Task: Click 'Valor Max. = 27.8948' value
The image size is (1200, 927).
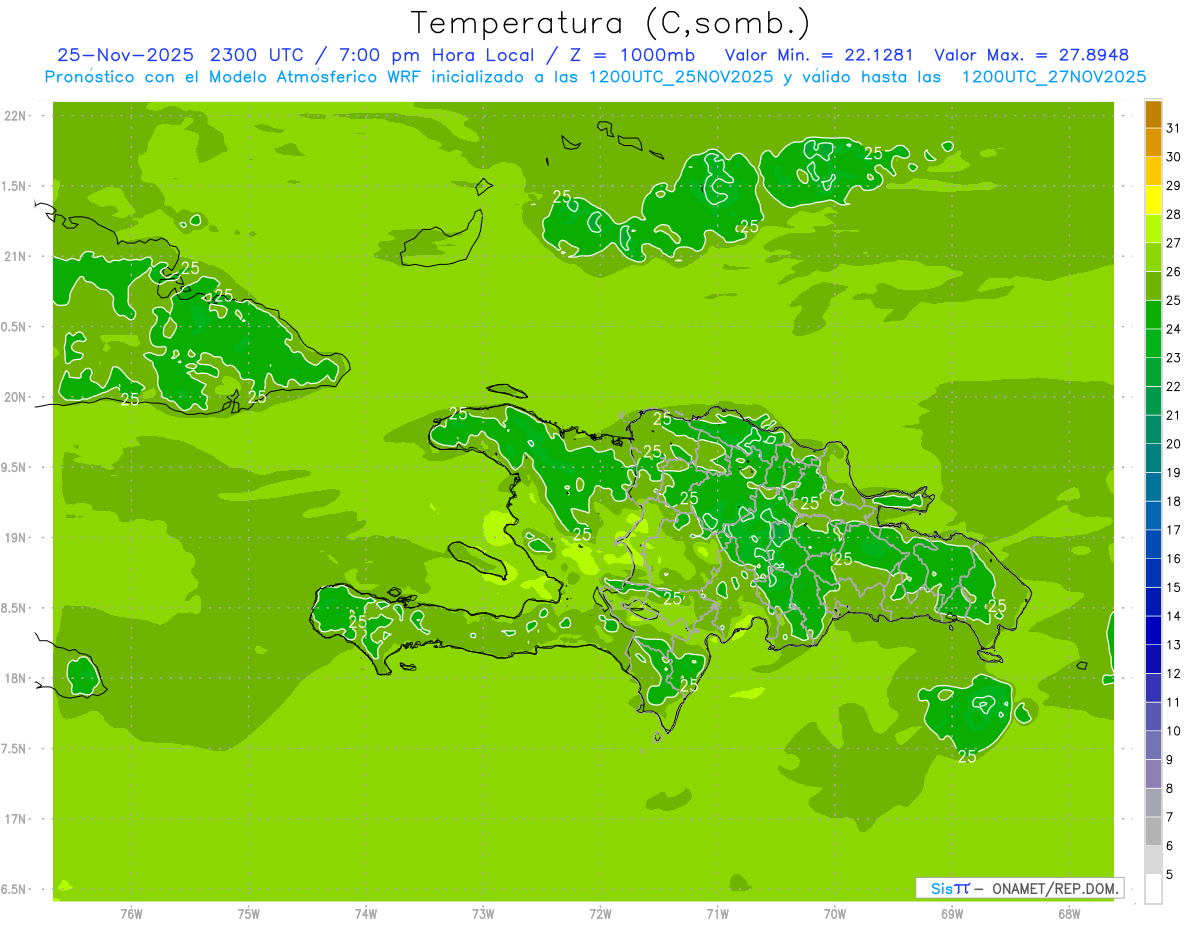Action: click(1031, 55)
